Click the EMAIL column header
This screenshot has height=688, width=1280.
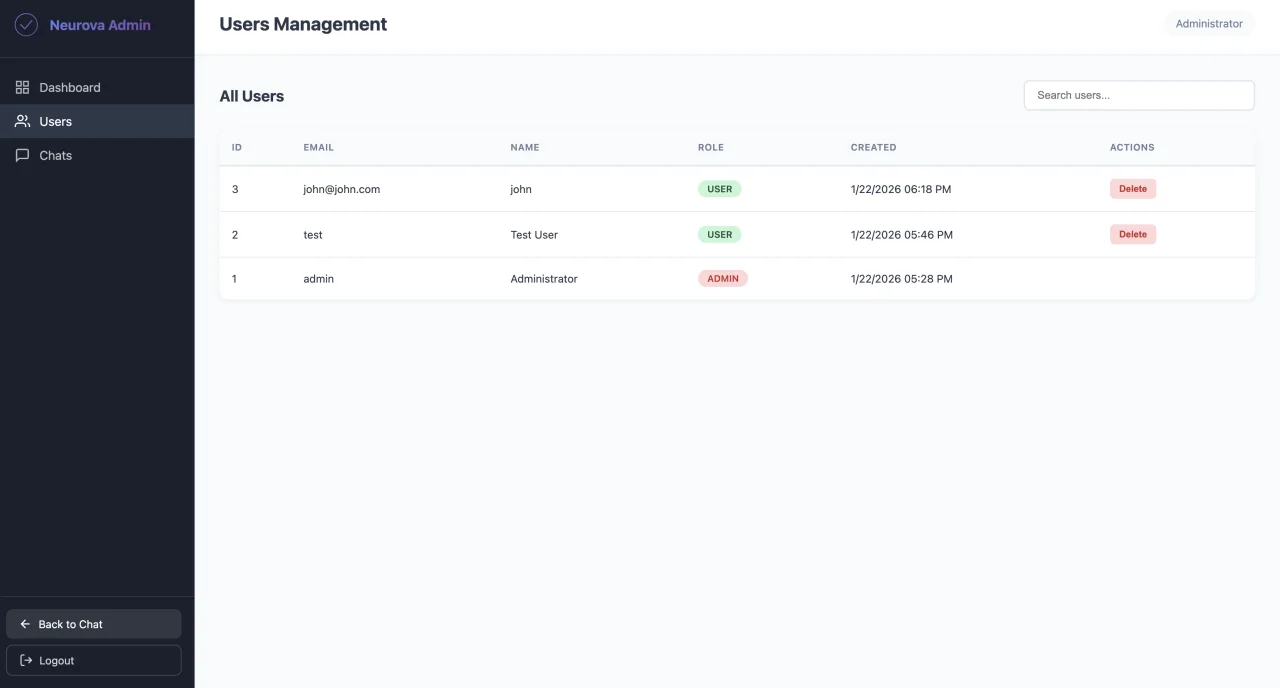point(319,147)
